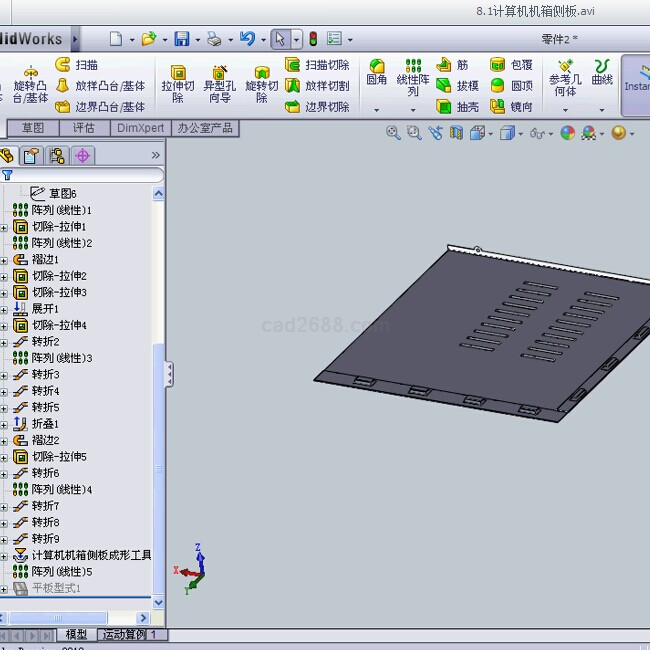Image resolution: width=650 pixels, height=650 pixels.
Task: Click the 参考几何体 reference geometry icon
Action: pos(565,77)
